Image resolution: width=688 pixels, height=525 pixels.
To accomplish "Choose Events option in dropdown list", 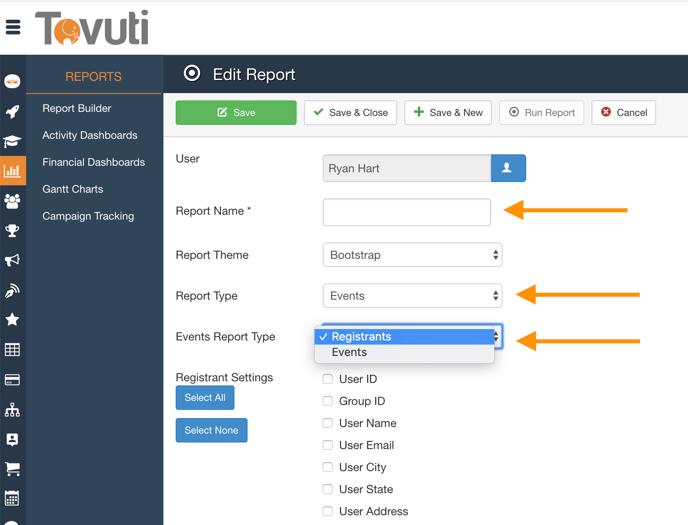I will click(x=350, y=353).
